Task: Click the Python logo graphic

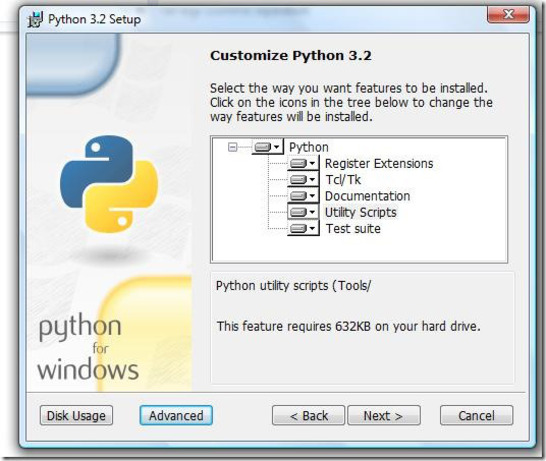Action: [109, 184]
